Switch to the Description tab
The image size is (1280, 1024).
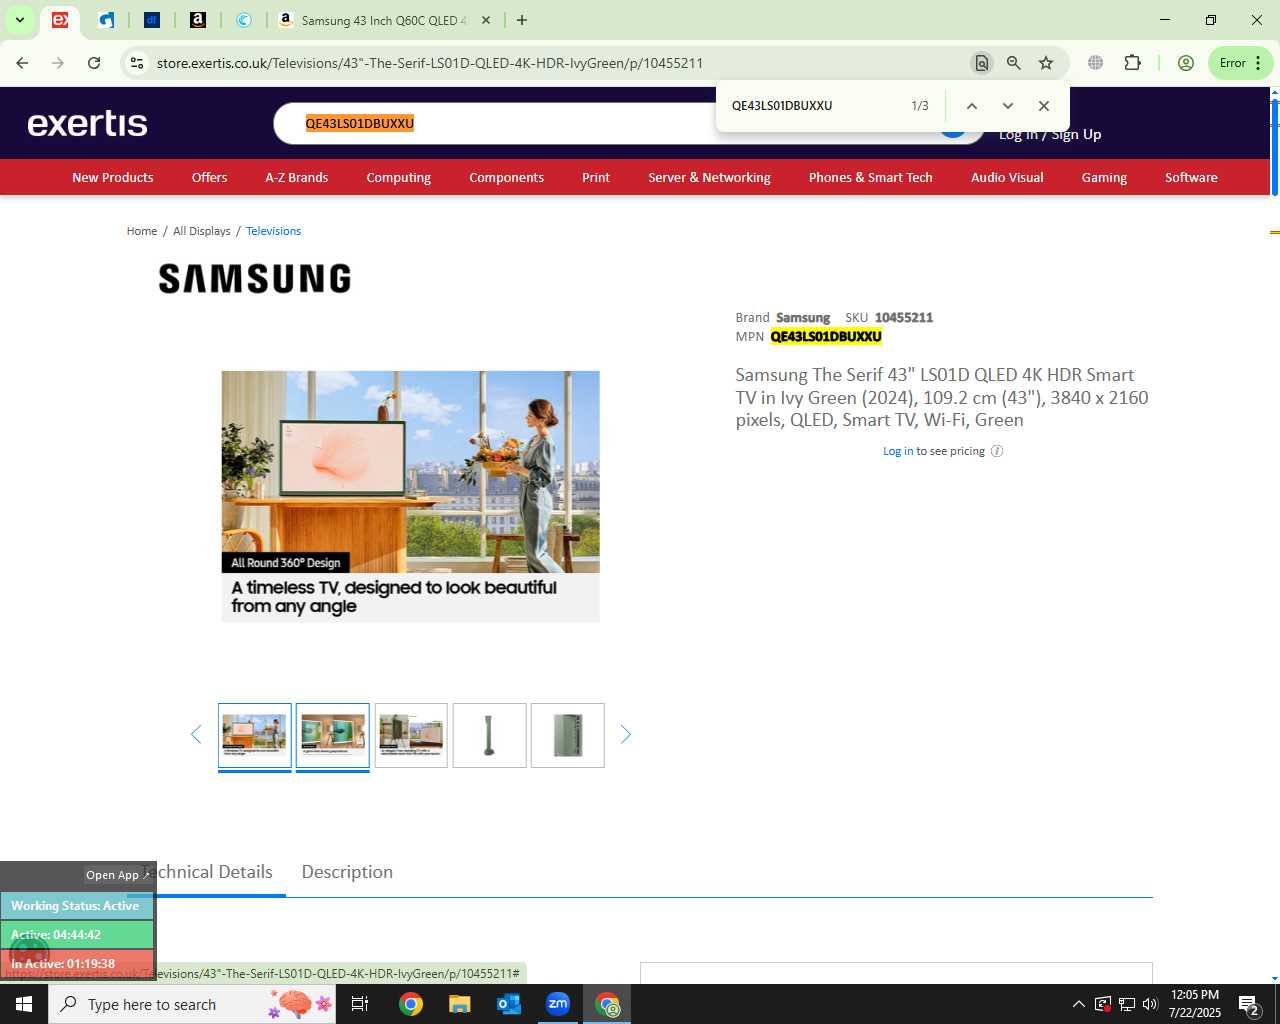[x=347, y=872]
